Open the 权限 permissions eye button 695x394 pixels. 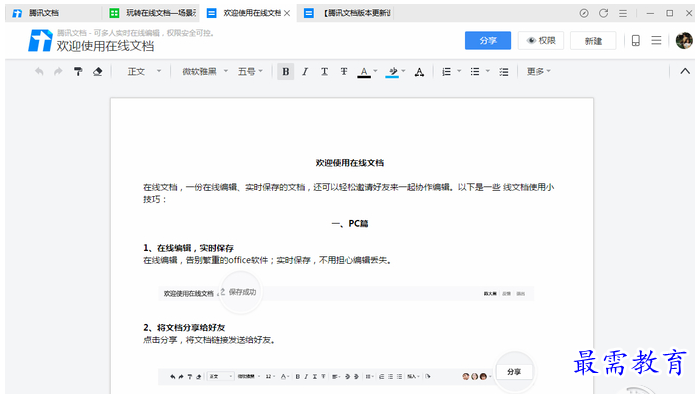point(541,41)
